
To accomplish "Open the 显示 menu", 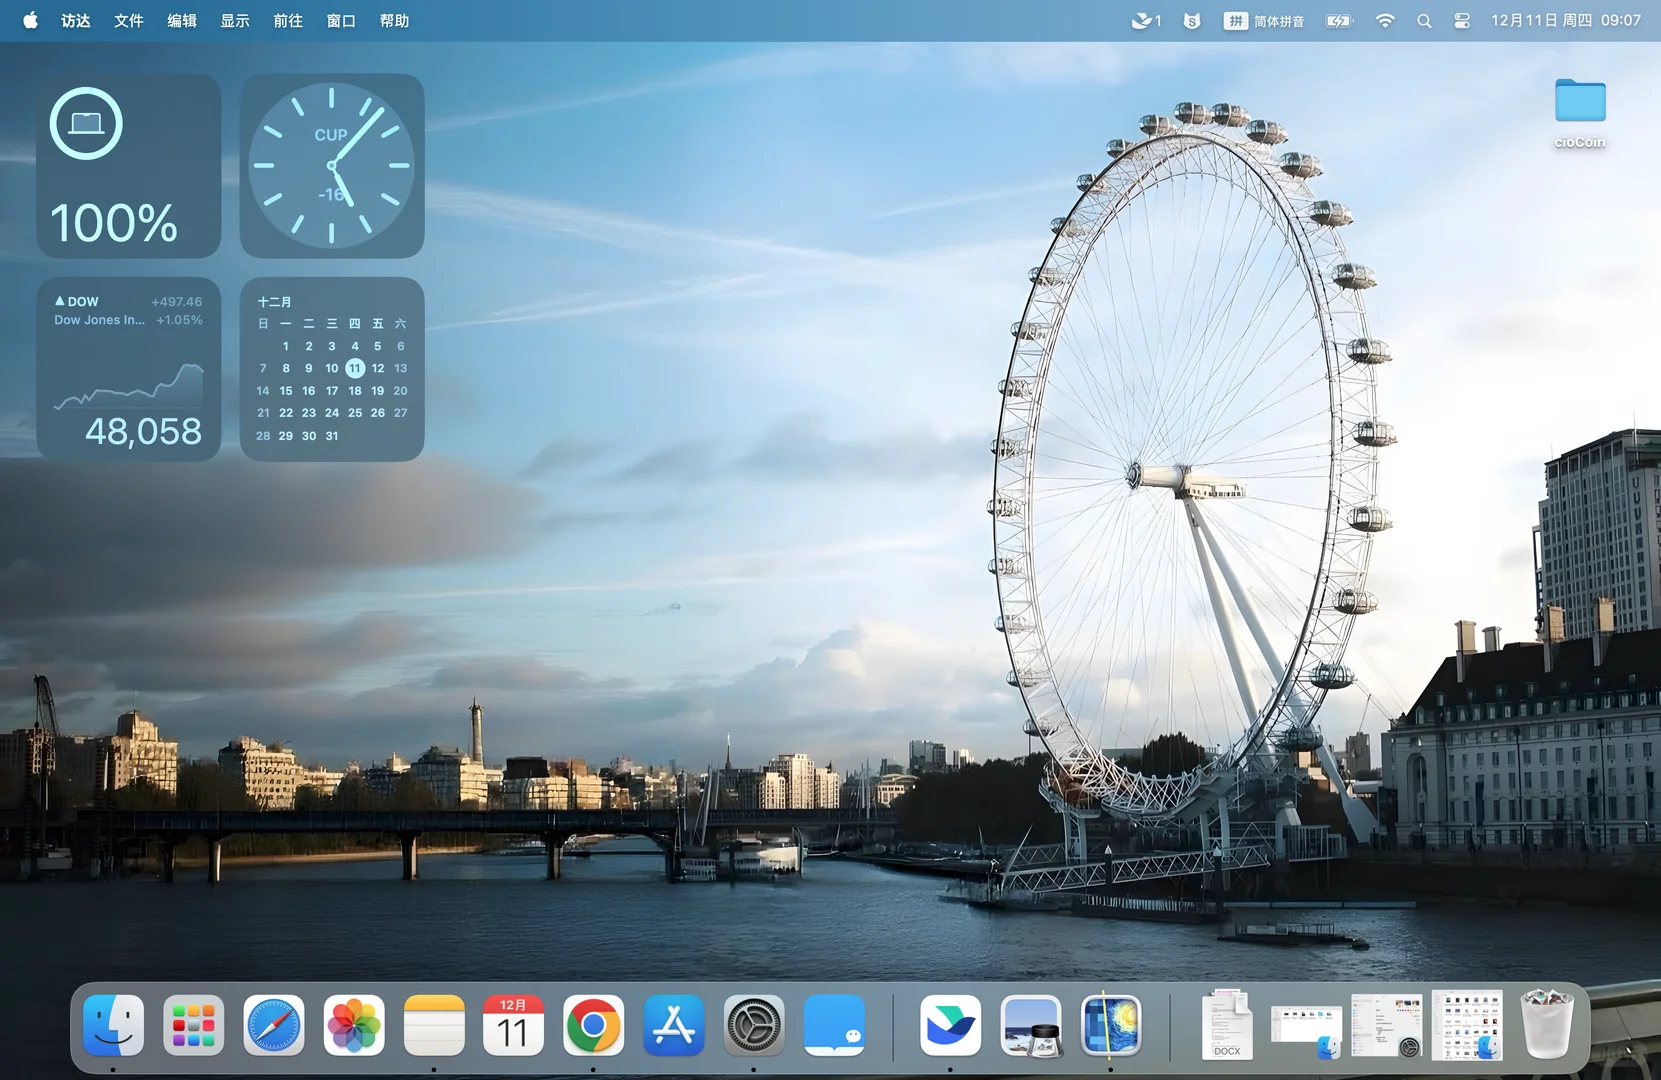I will (x=235, y=20).
